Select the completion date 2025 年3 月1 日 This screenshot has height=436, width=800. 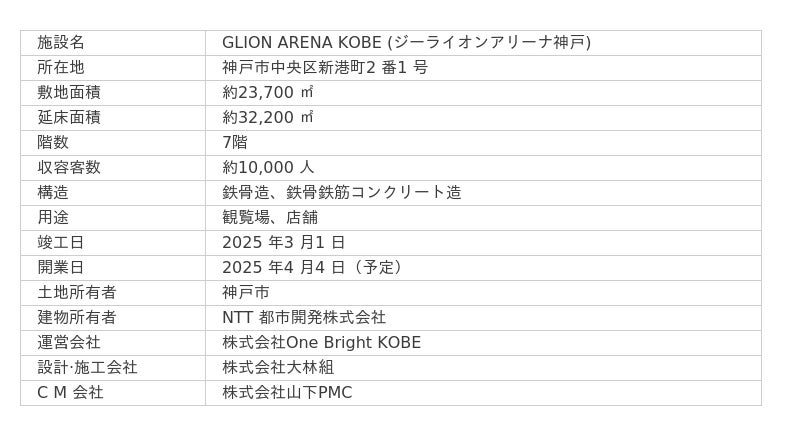(x=284, y=242)
